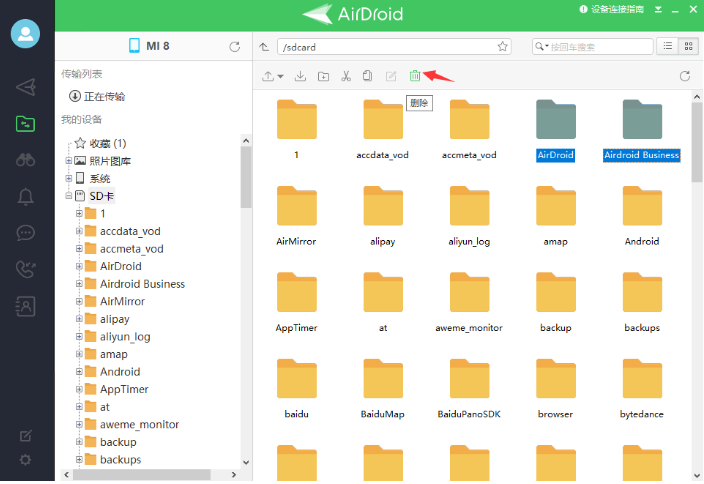Select the accmeta_vod folder in grid
This screenshot has width=704, height=484.
[469, 130]
